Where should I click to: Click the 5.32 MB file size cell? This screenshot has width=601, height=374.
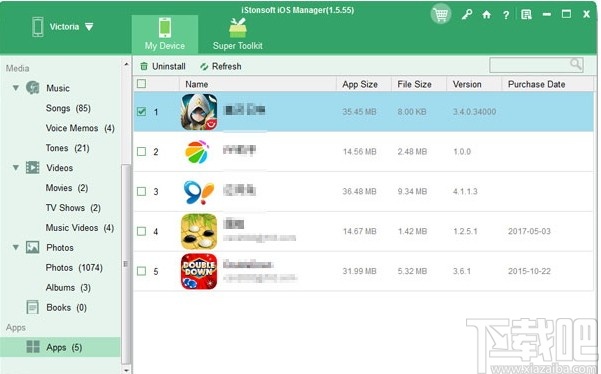(412, 271)
